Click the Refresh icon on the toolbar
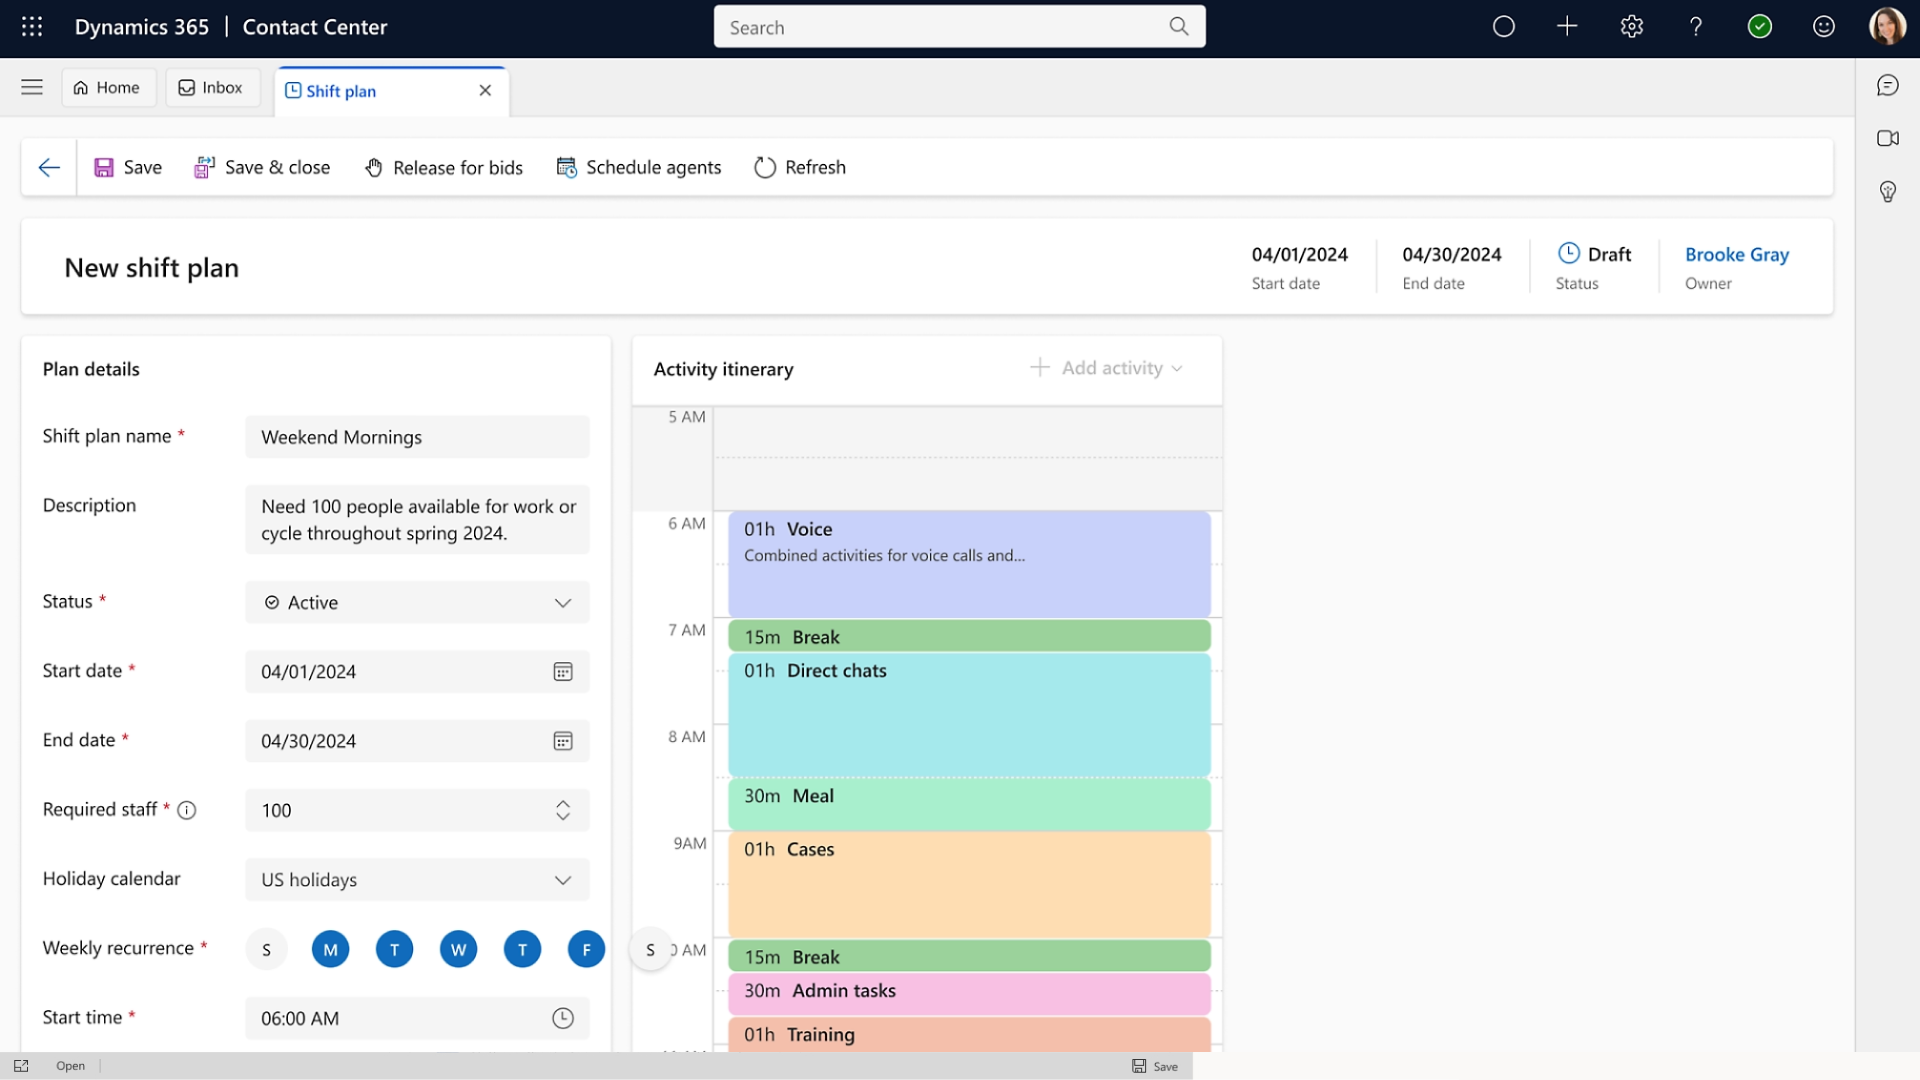Screen dimensions: 1920x1080 point(765,167)
